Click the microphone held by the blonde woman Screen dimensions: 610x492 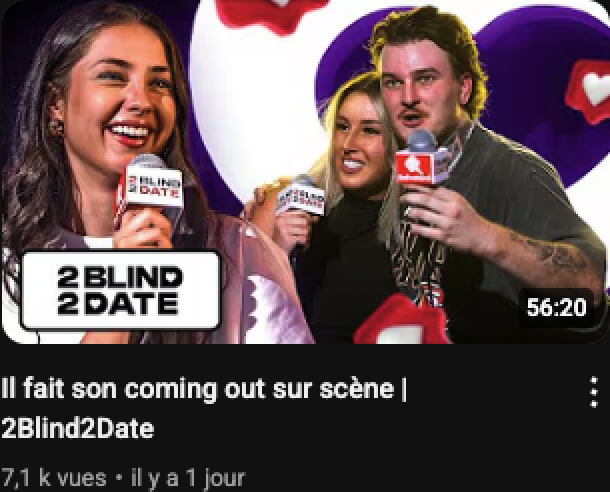(300, 196)
